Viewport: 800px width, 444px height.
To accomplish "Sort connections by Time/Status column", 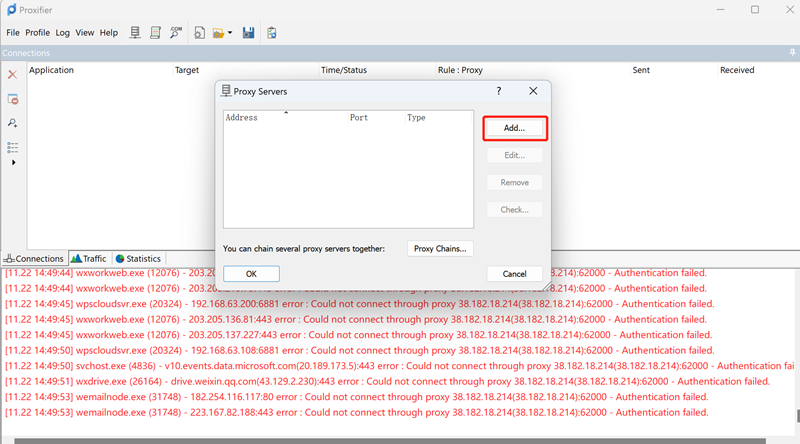I will [x=378, y=70].
